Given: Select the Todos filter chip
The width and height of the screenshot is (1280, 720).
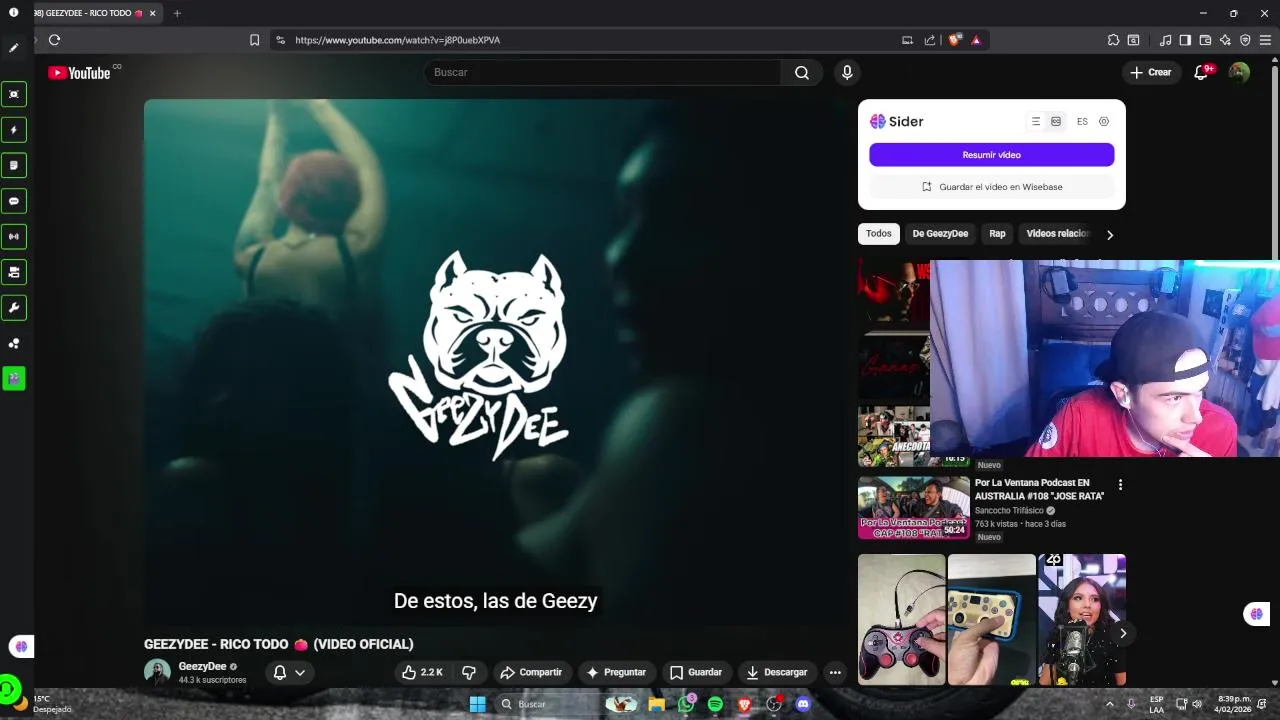Looking at the screenshot, I should 879,234.
